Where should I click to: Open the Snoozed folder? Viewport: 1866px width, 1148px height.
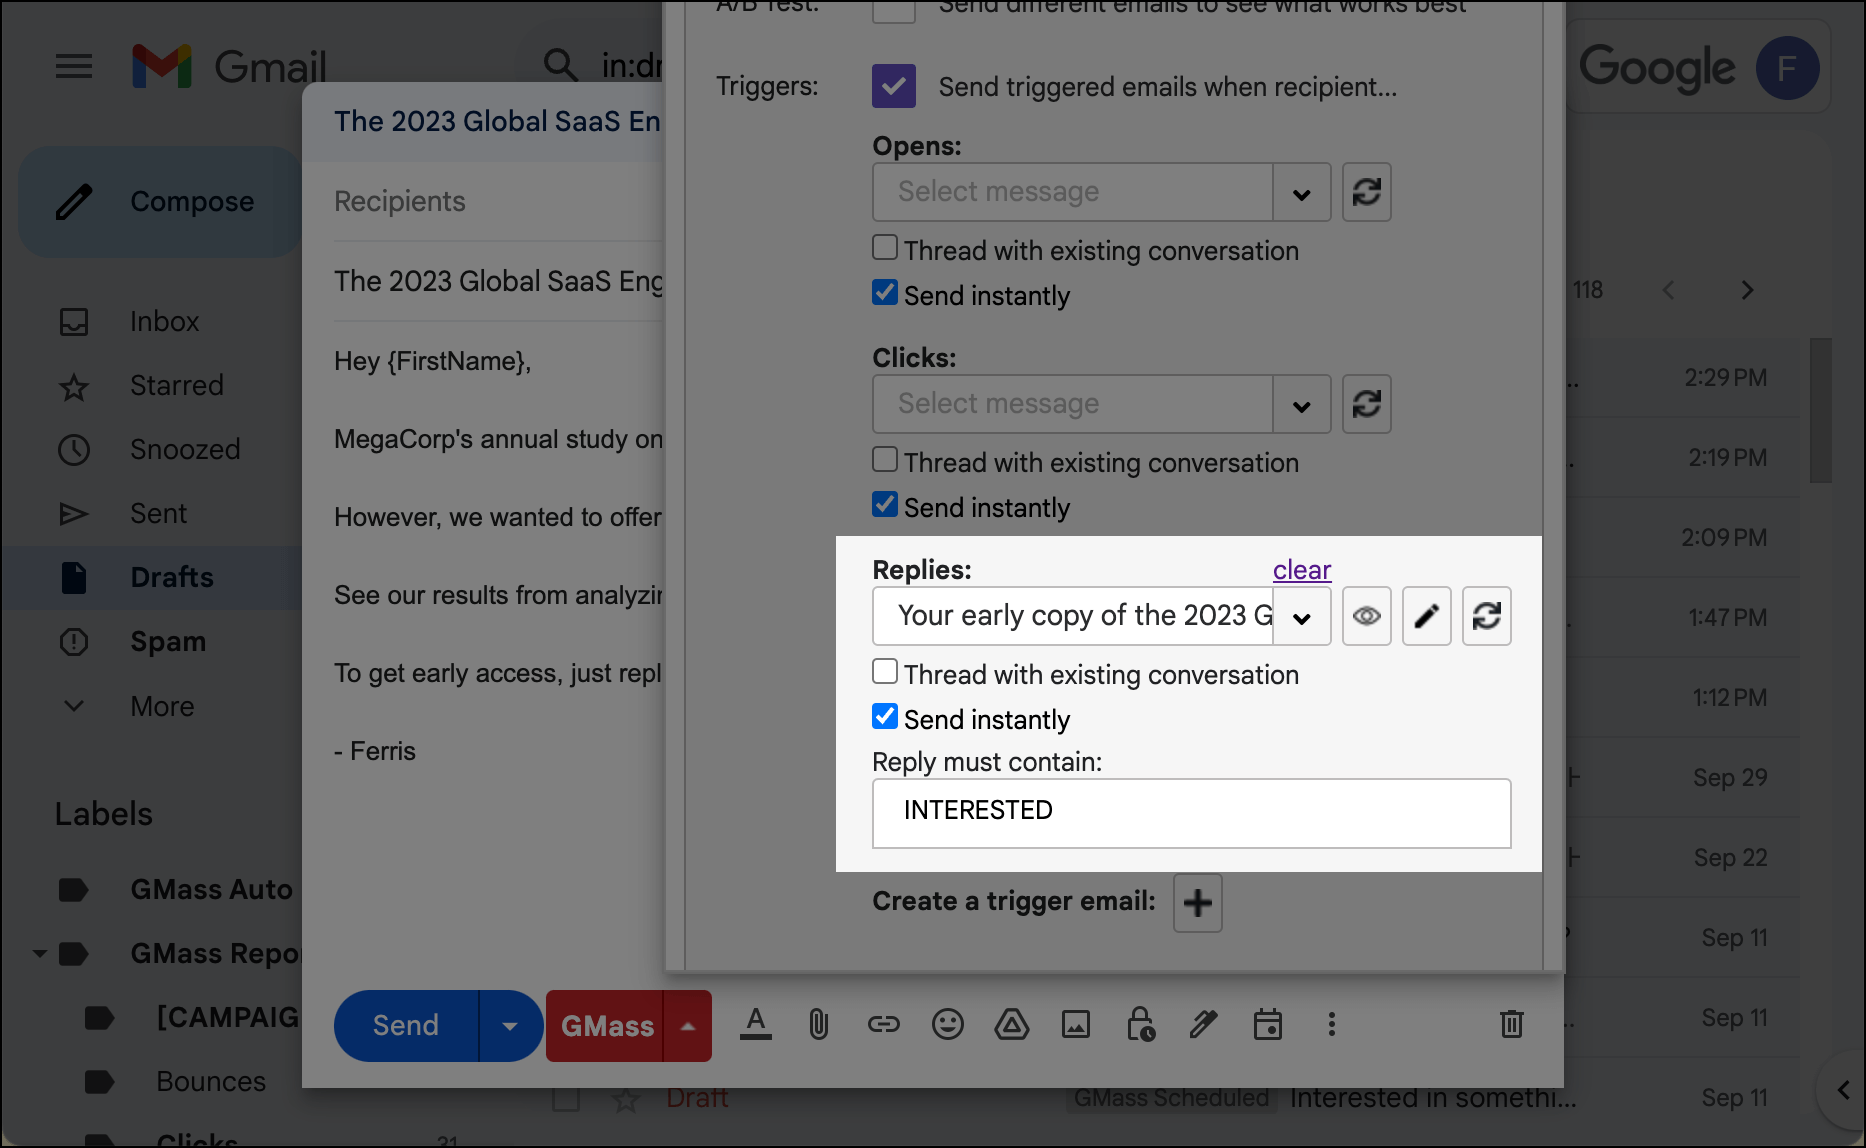[x=185, y=450]
